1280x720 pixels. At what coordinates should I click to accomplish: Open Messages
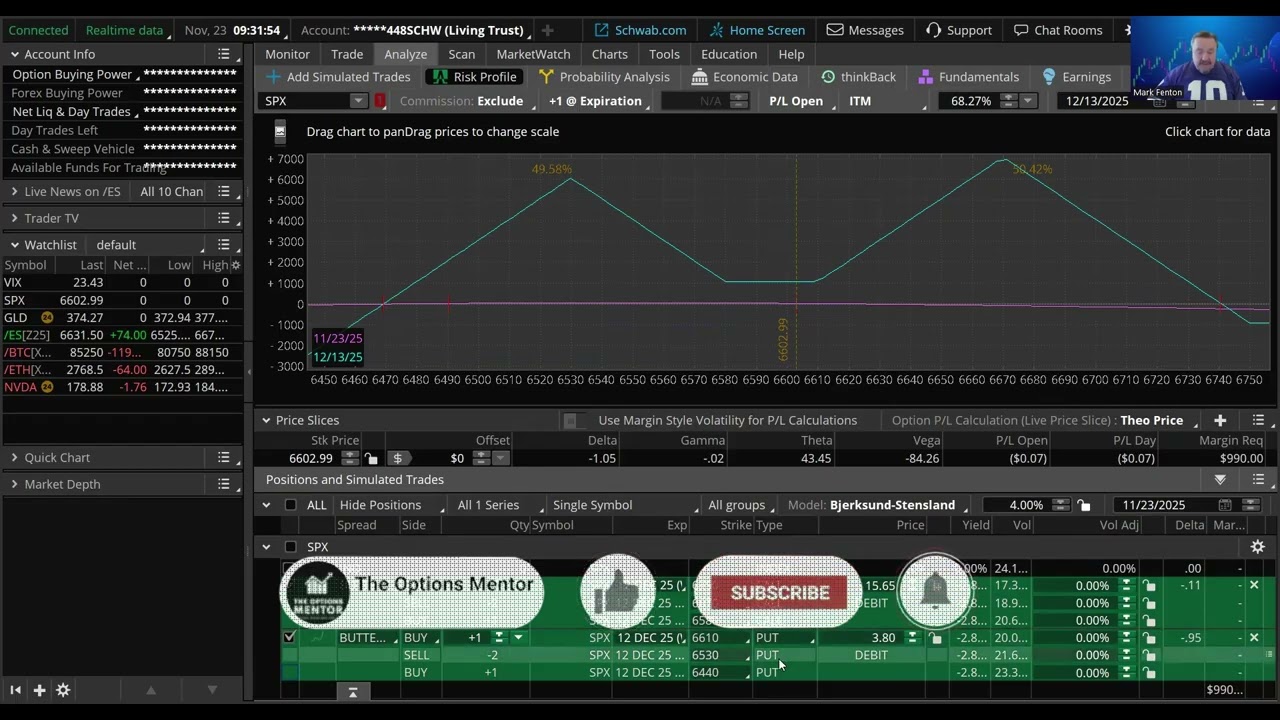tap(865, 30)
